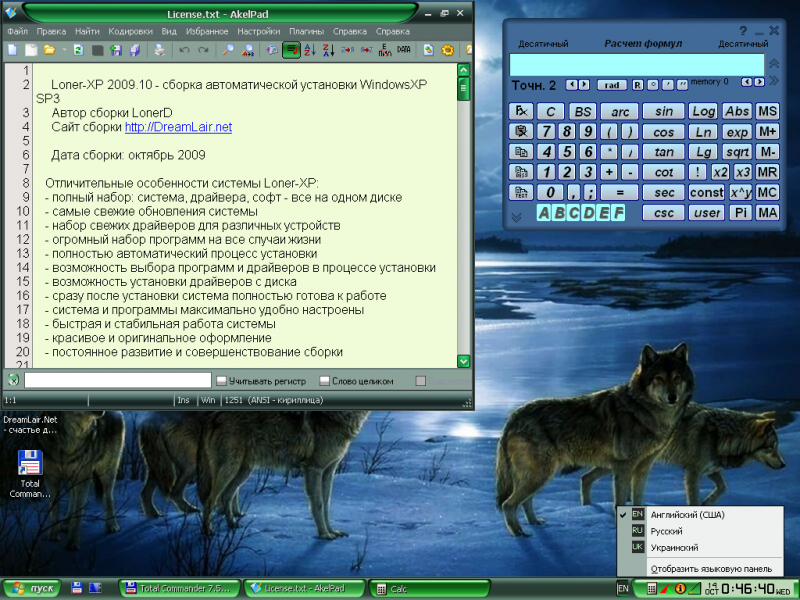The width and height of the screenshot is (800, 600).
Task: Click the new document icon in AkelPad
Action: 12,49
